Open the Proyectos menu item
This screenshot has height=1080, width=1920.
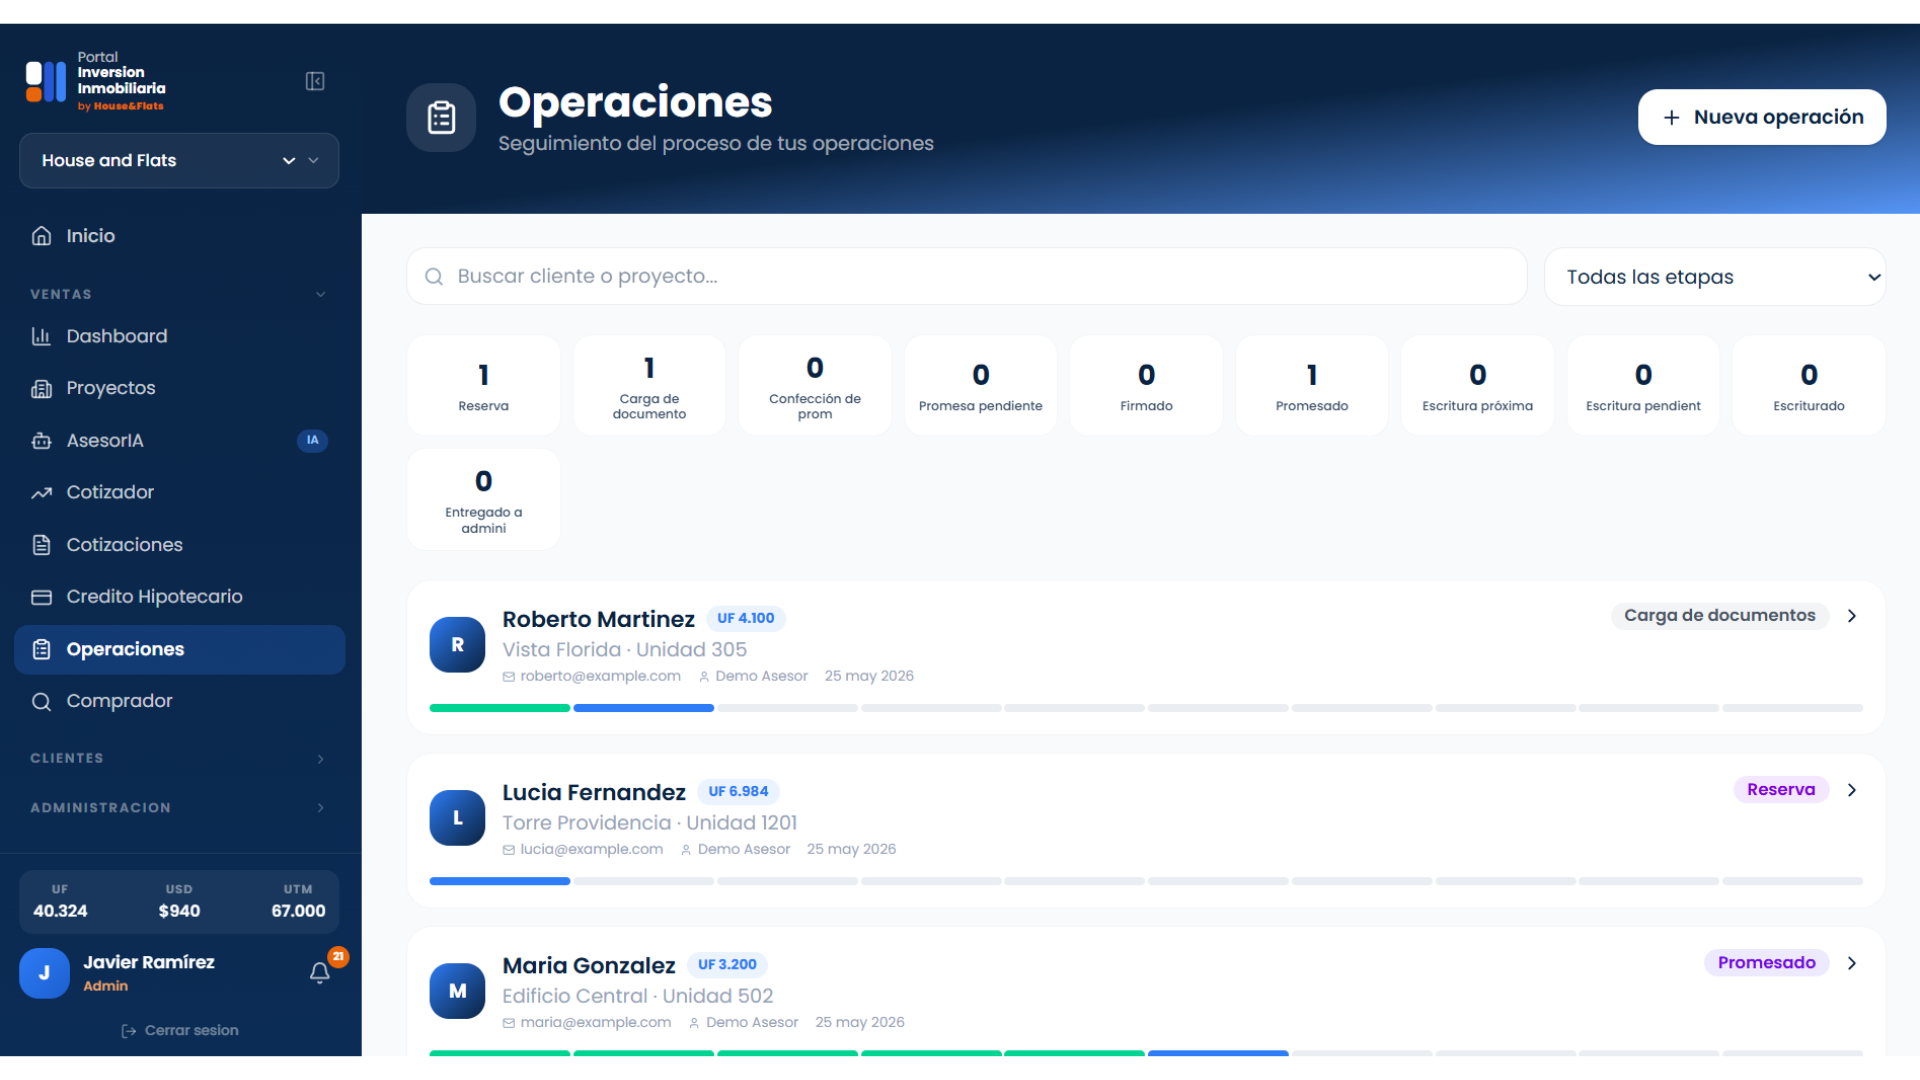(179, 388)
